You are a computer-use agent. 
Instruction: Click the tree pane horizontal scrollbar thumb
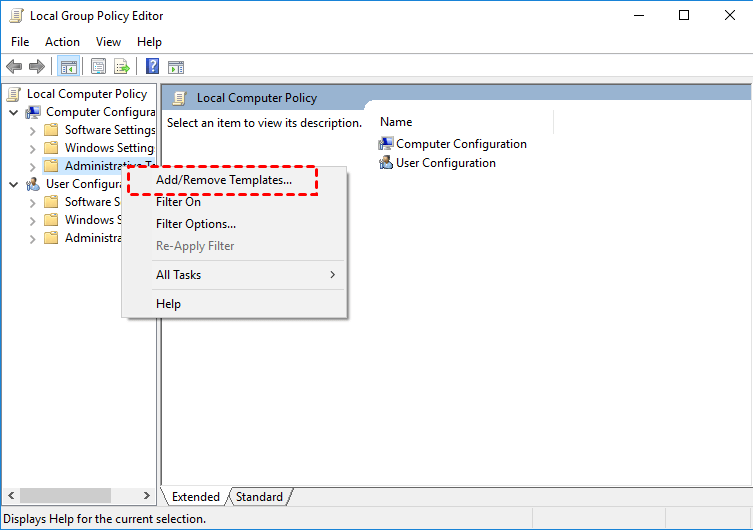[x=65, y=495]
